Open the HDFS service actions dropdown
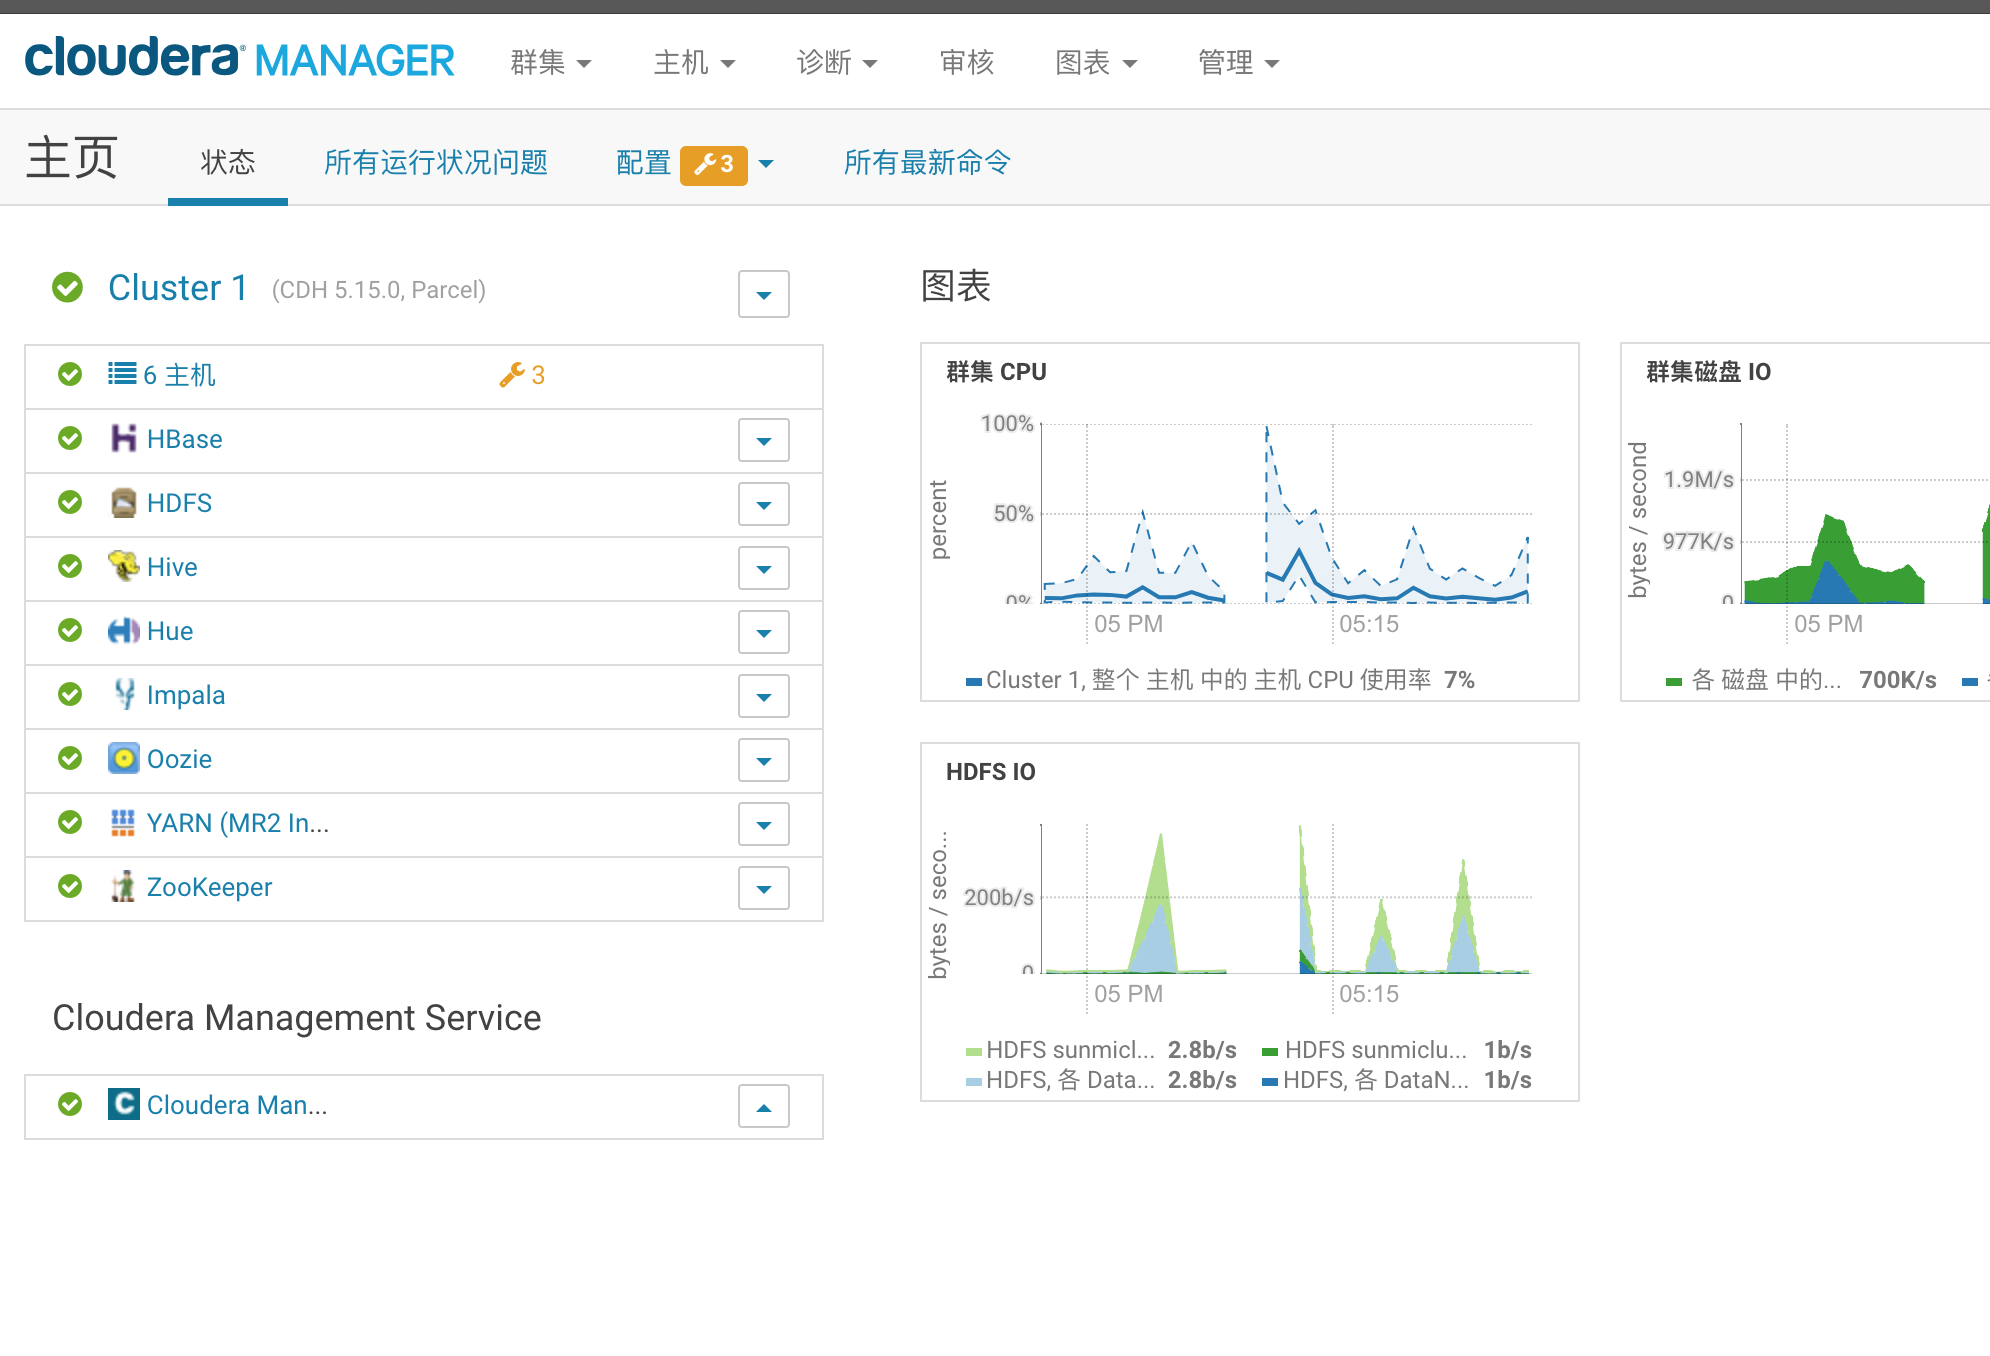Screen dimensions: 1990x1356 tap(763, 504)
